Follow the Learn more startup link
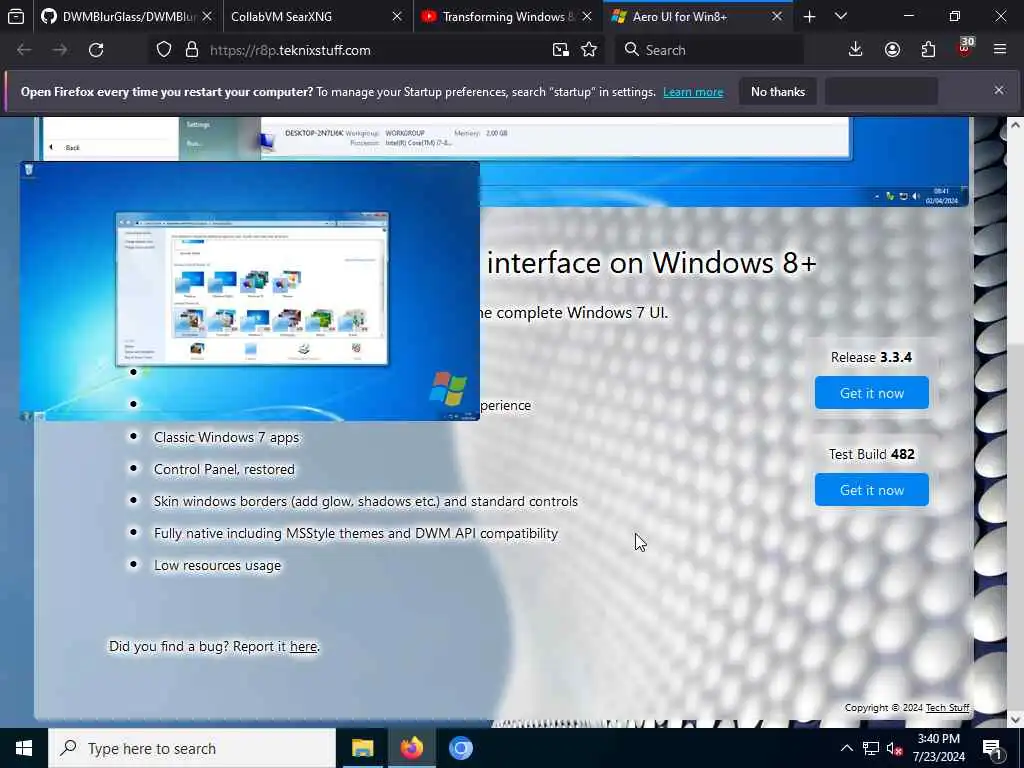 (x=693, y=92)
